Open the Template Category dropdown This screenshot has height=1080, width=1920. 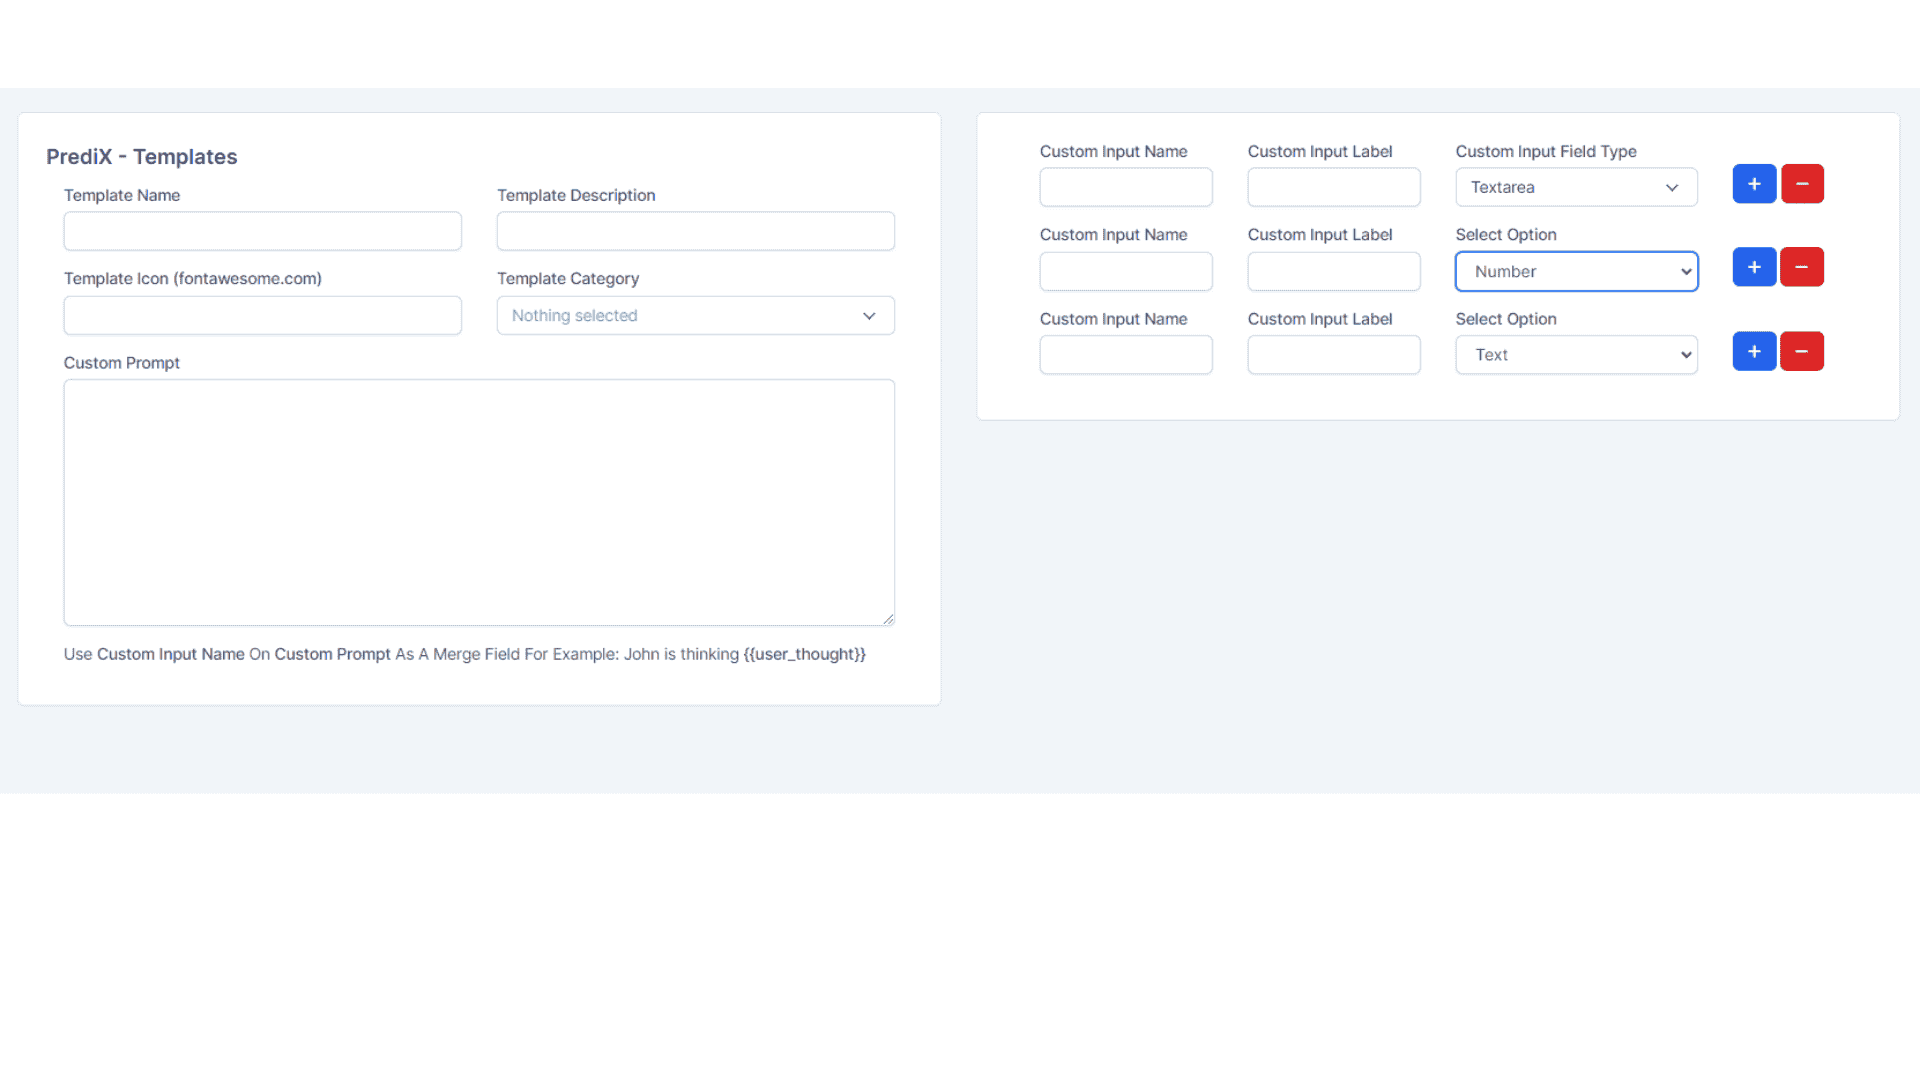point(696,316)
